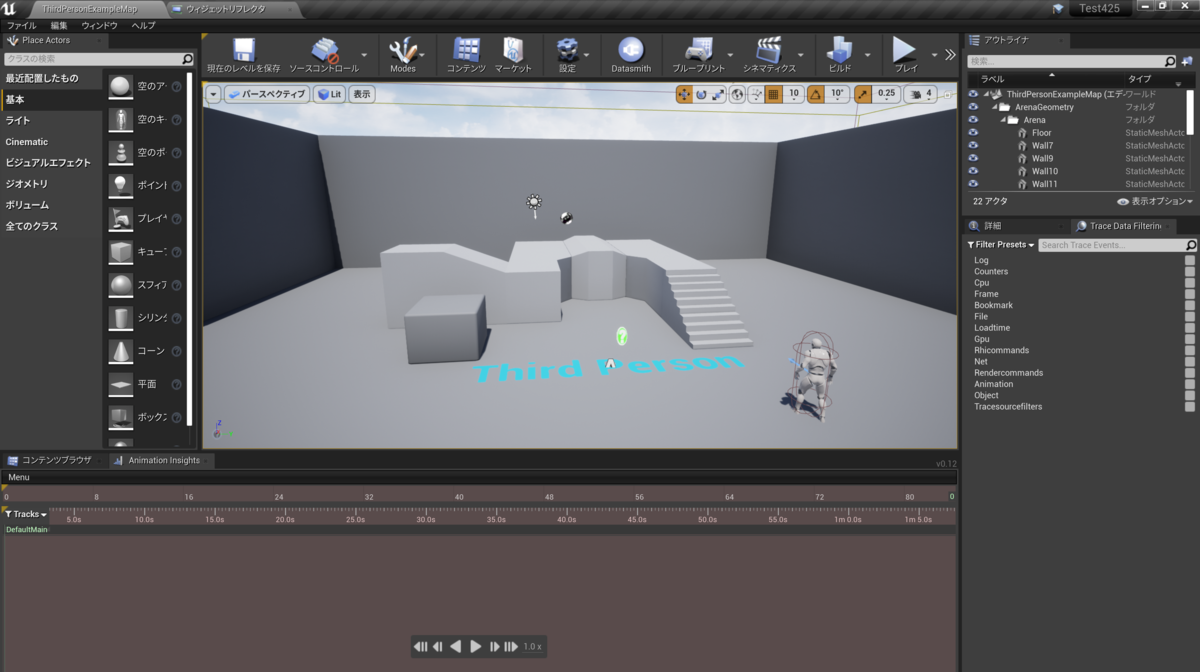
Task: Open the Window menu
Action: tap(99, 25)
